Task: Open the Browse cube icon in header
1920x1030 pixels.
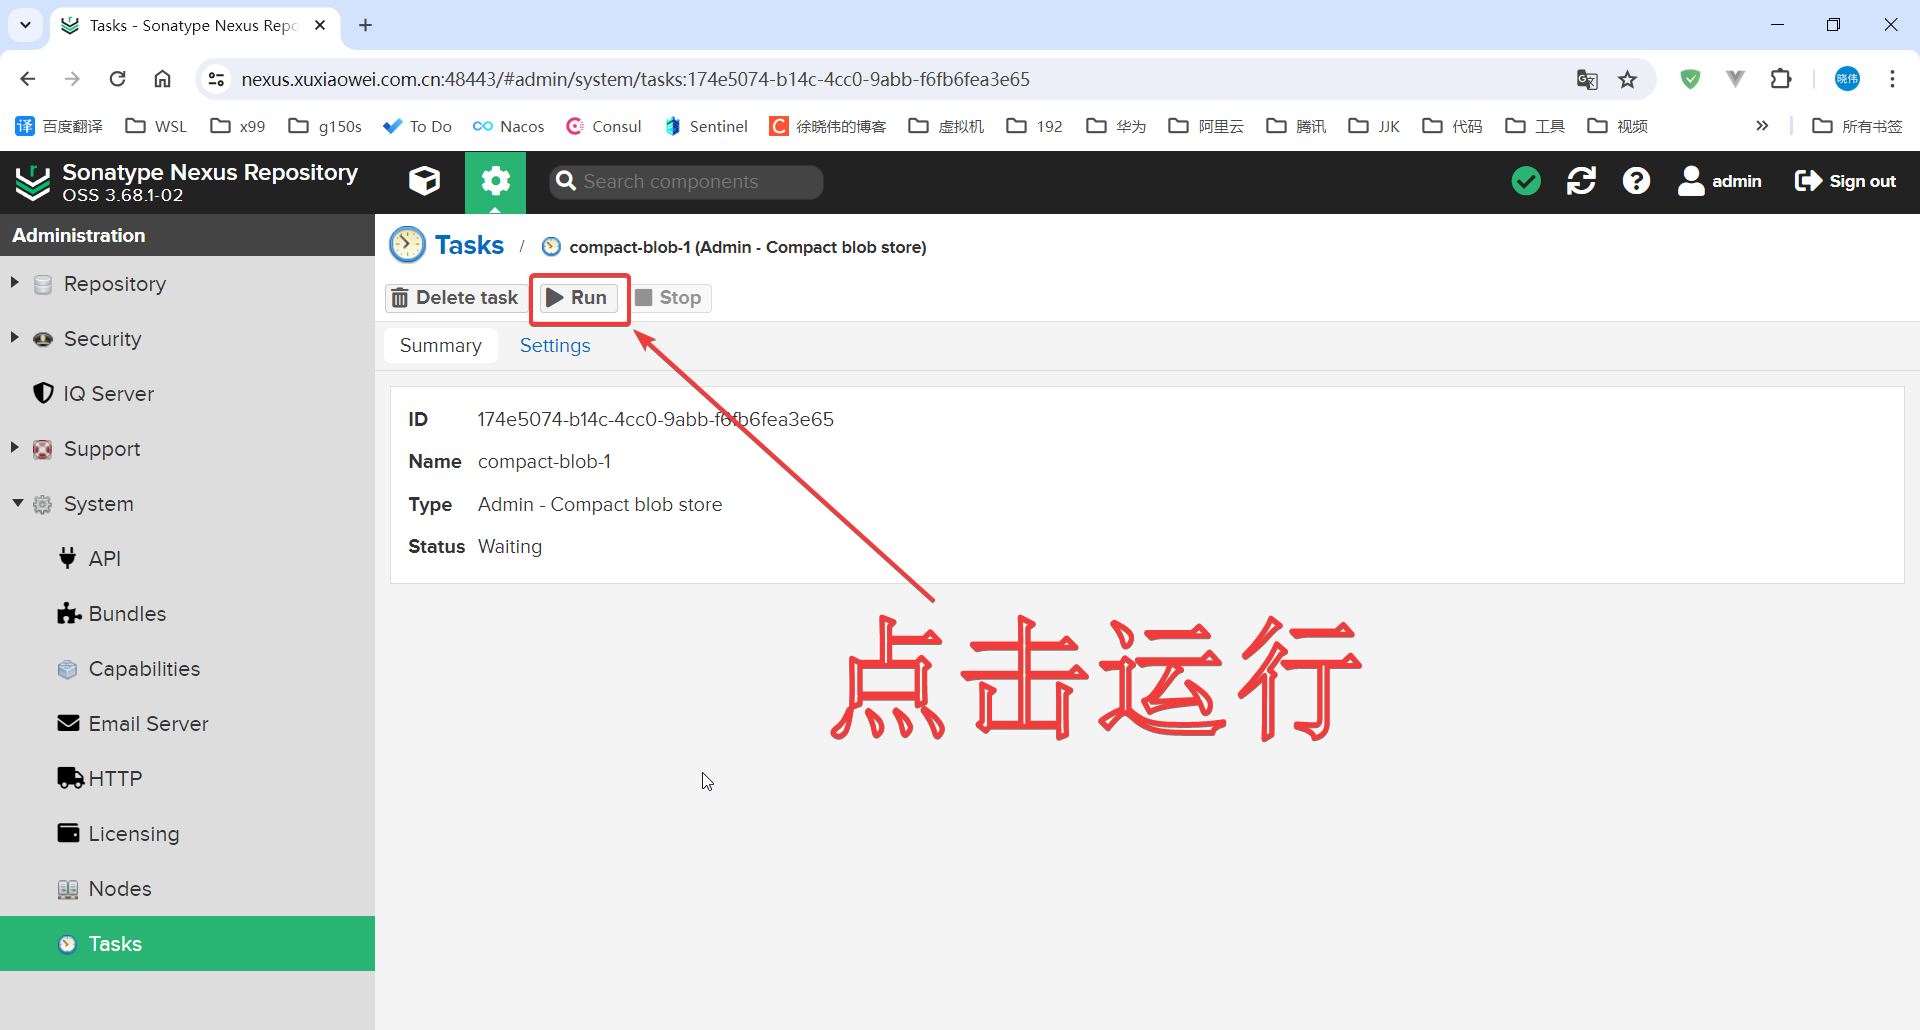Action: 424,181
